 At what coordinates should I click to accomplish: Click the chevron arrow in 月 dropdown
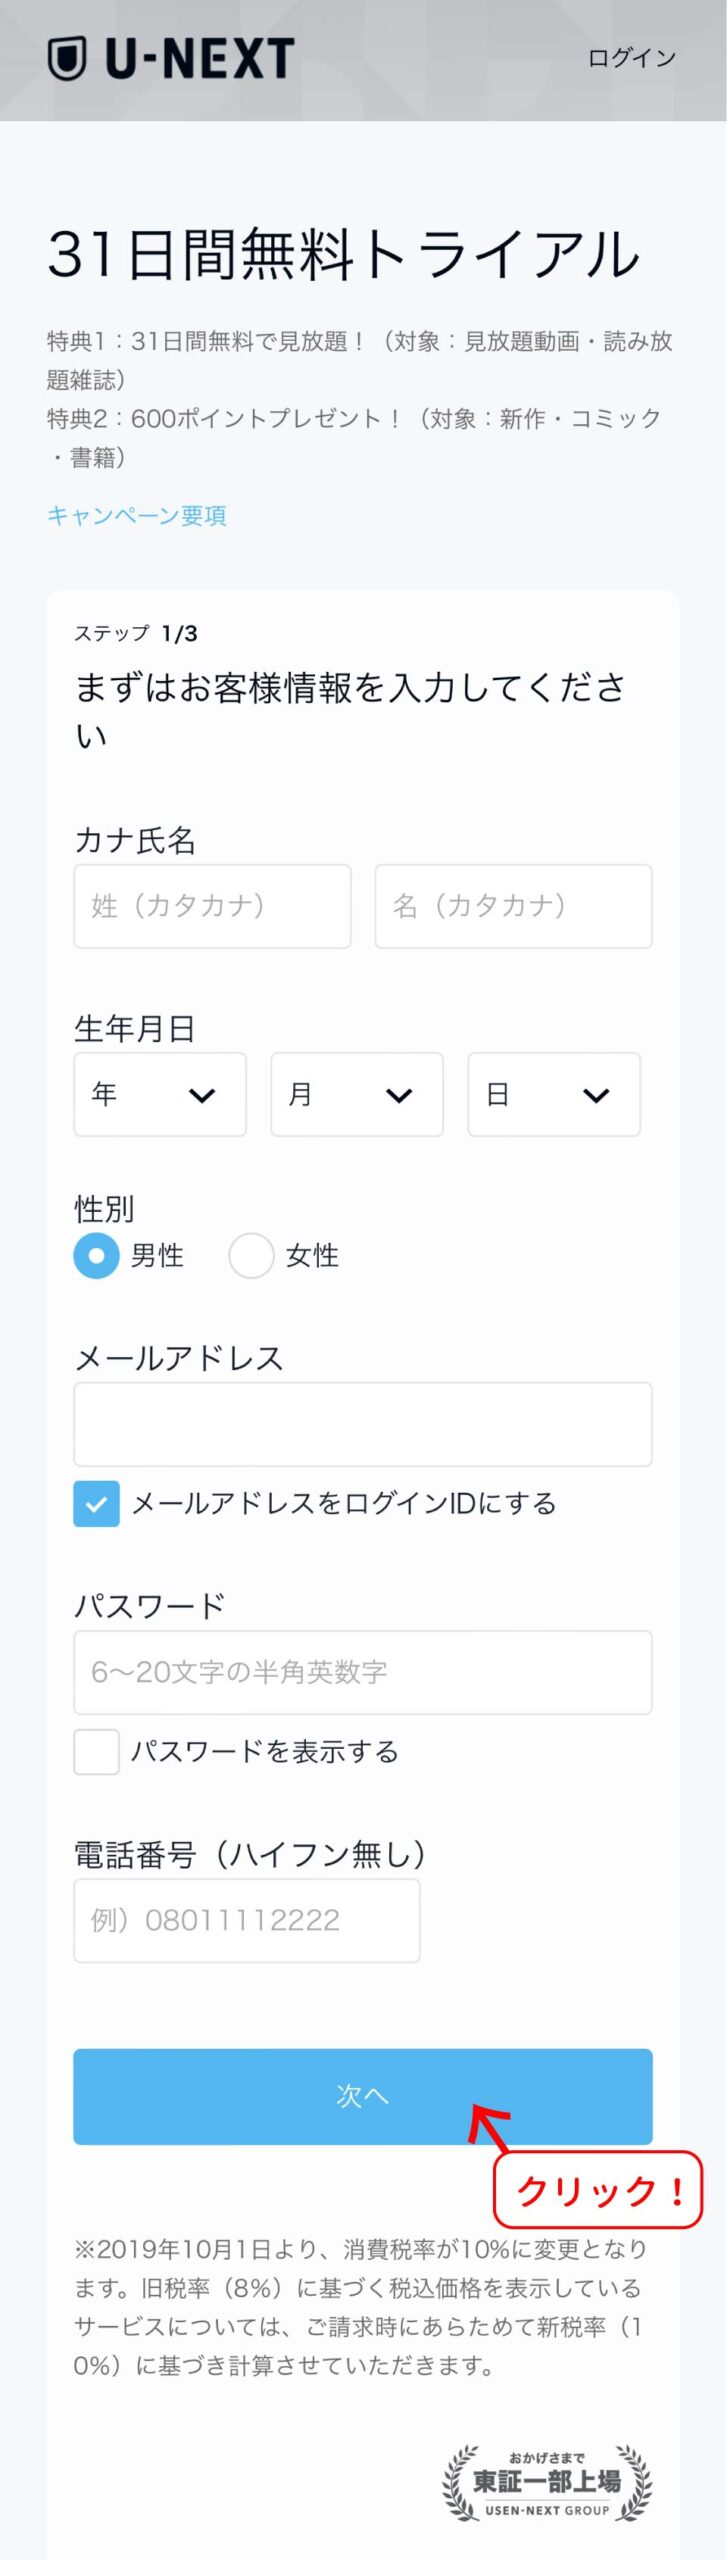[x=399, y=1095]
